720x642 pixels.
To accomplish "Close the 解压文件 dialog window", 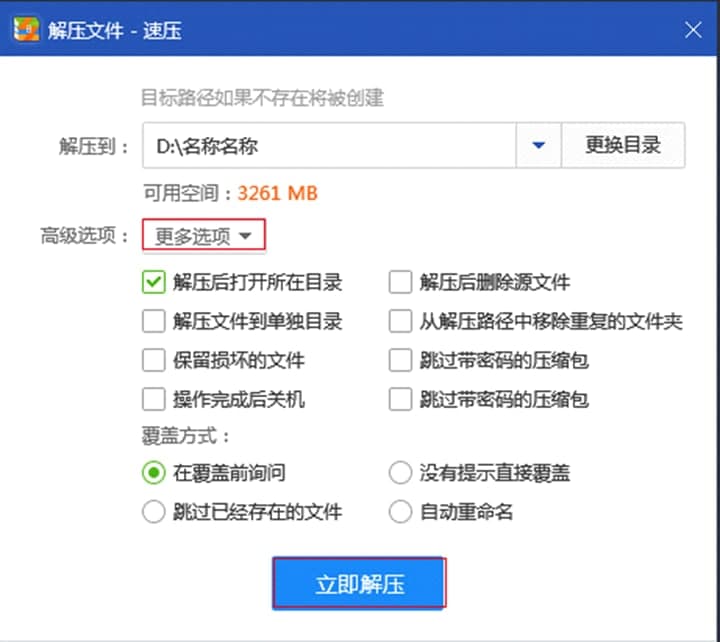I will (x=693, y=30).
